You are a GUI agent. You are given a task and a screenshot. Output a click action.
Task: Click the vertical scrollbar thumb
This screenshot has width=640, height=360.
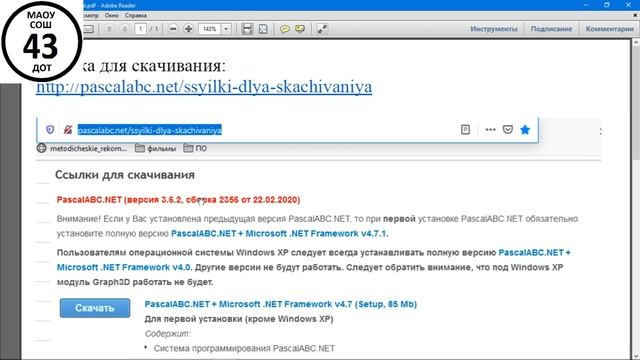click(x=636, y=102)
